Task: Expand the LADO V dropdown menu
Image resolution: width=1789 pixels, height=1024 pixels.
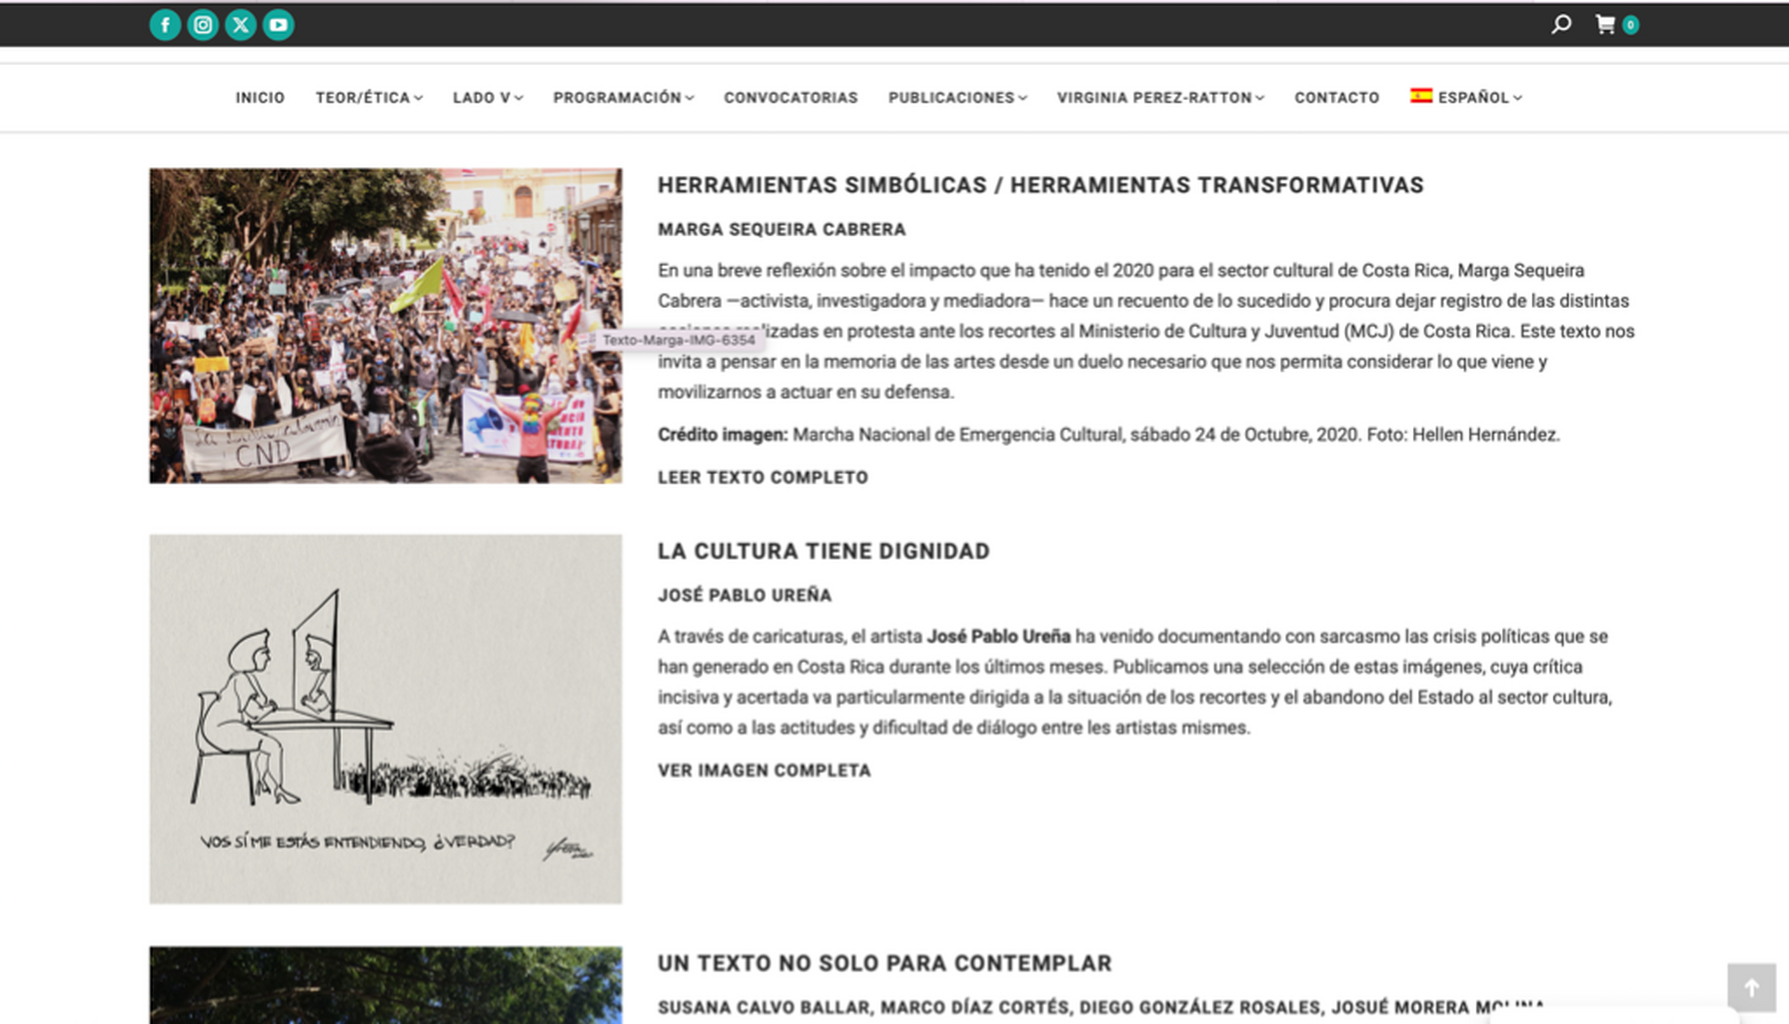Action: 487,97
